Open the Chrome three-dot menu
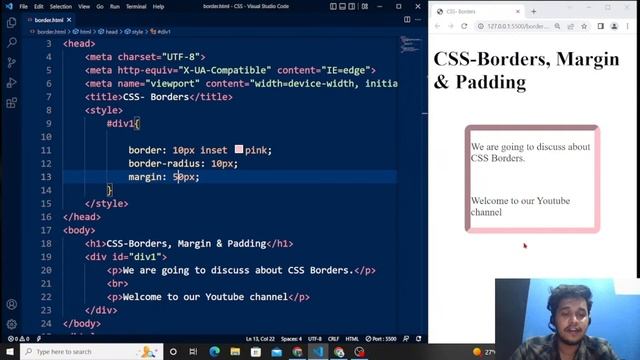Screen dimensions: 640x360 [627, 26]
